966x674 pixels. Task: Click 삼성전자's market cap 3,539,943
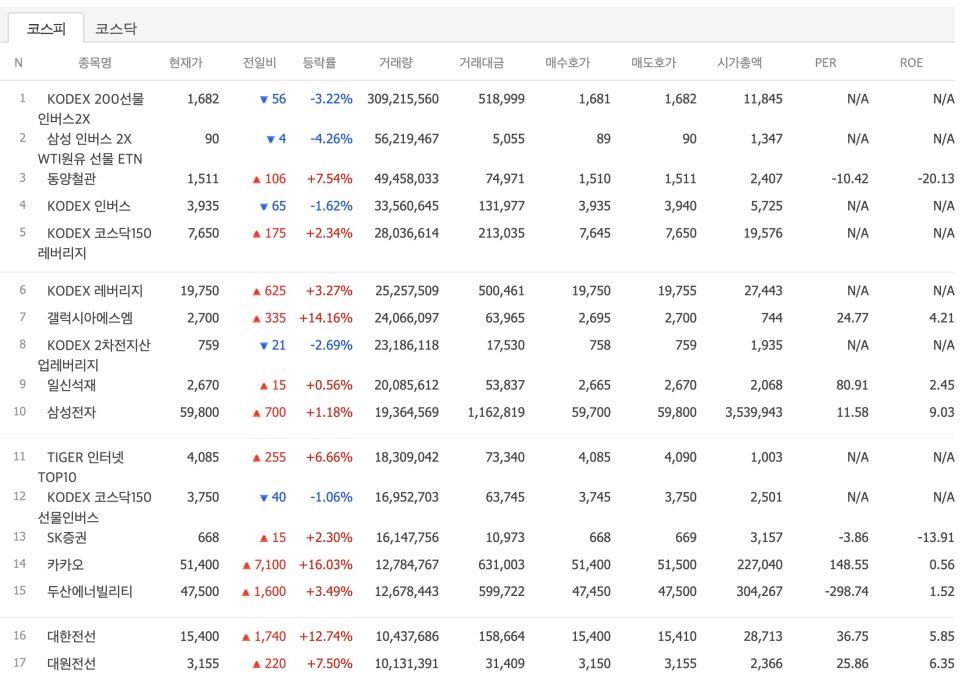pos(753,412)
